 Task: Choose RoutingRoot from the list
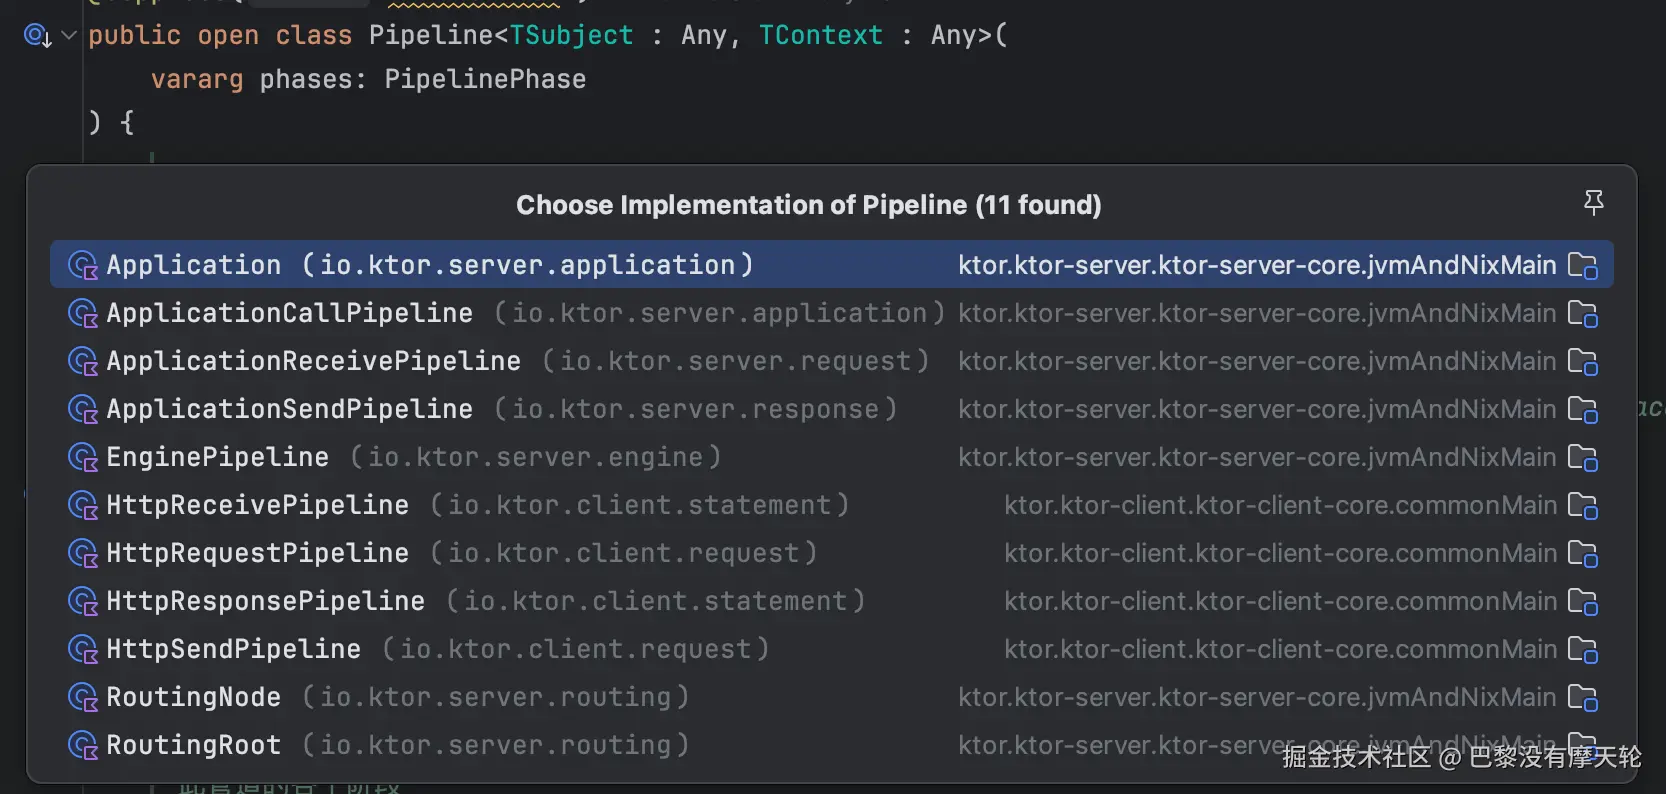[193, 745]
